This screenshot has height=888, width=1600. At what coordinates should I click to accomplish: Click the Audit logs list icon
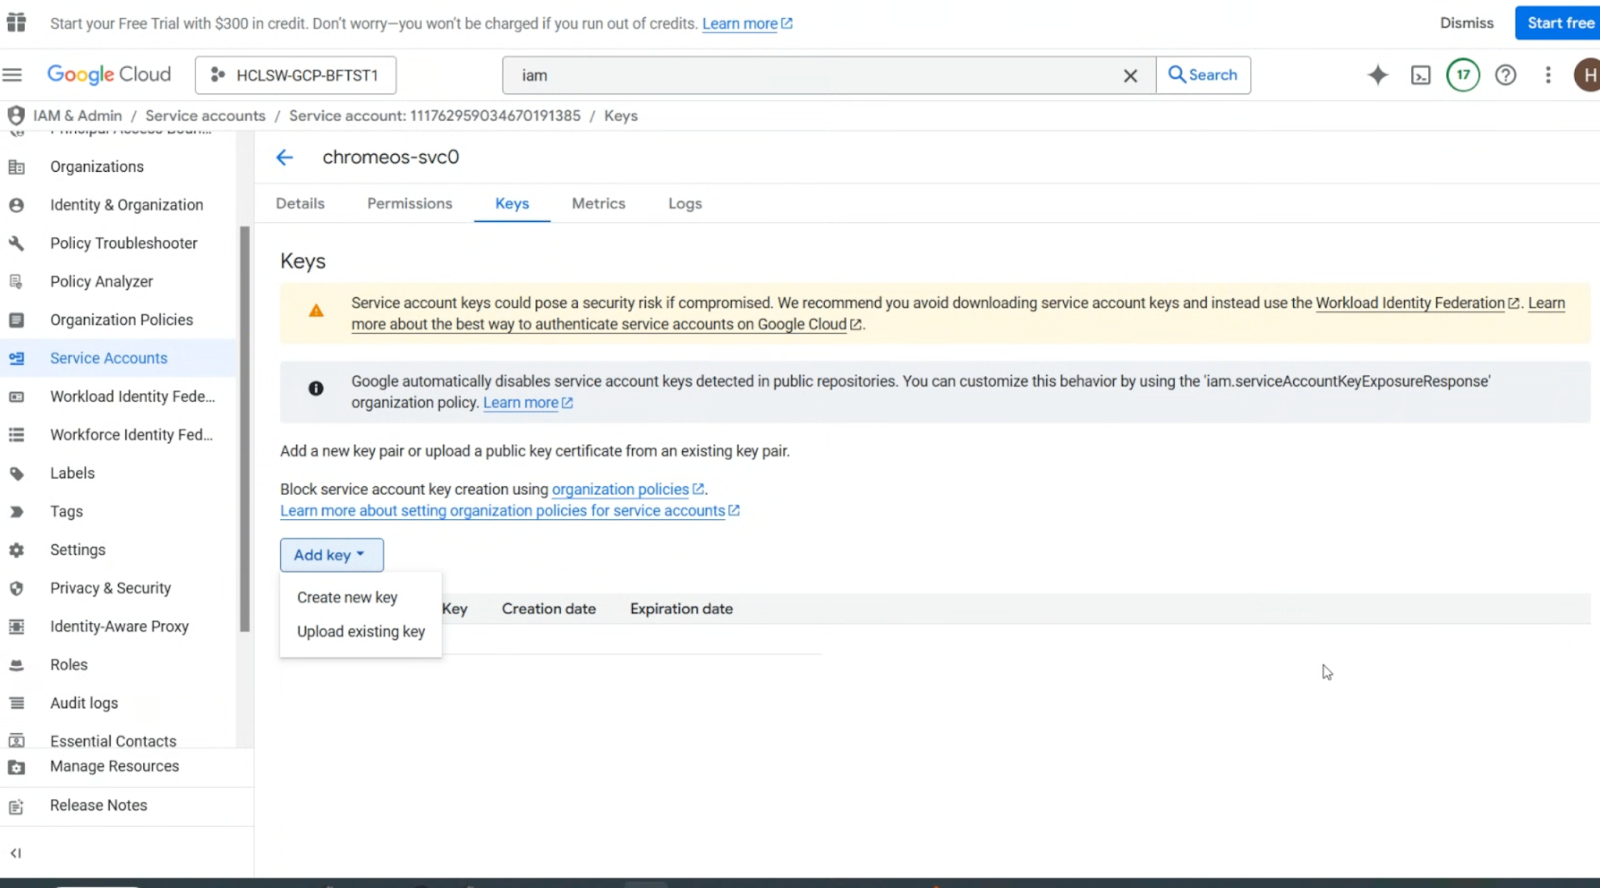tap(16, 703)
